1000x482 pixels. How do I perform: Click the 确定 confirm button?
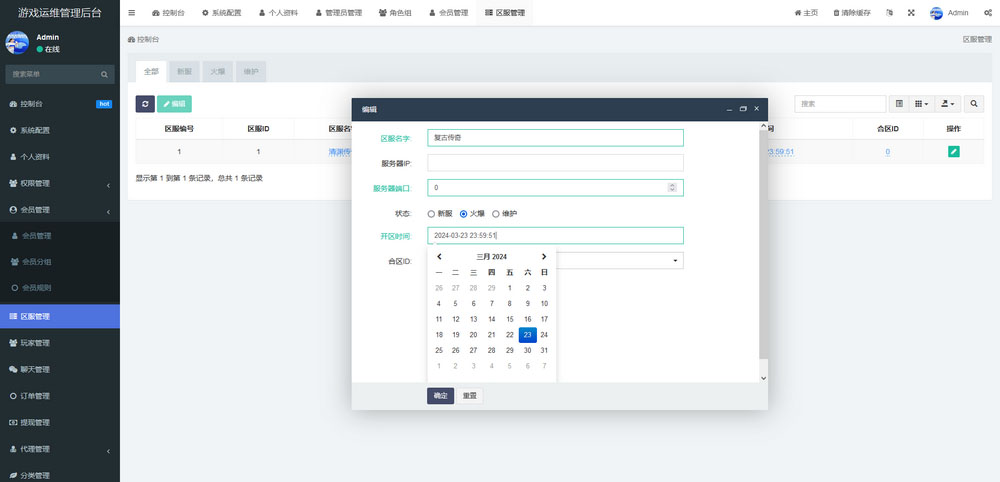point(440,395)
